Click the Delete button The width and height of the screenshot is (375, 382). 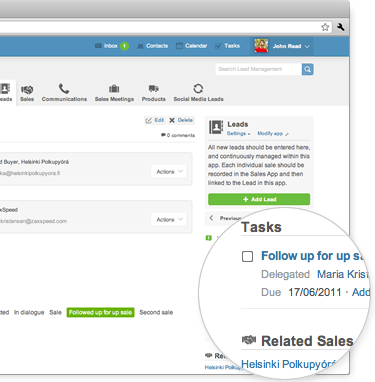(181, 120)
